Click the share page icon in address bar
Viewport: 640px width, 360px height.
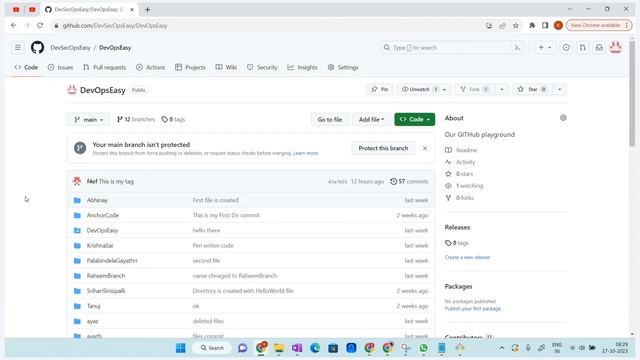(502, 25)
